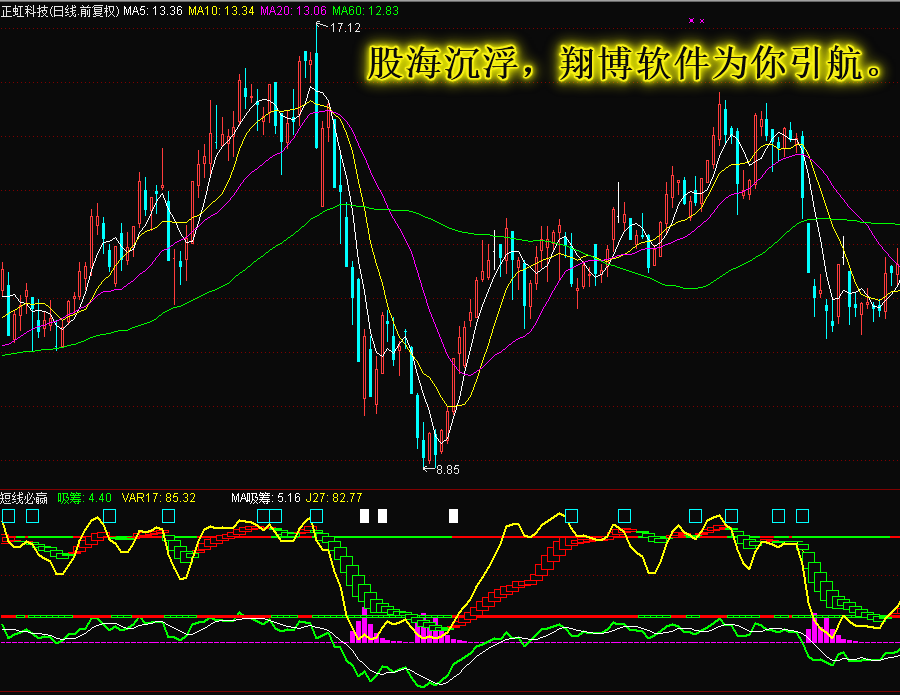
Task: Select the MA20: 13.06 indicator label
Action: pos(293,11)
